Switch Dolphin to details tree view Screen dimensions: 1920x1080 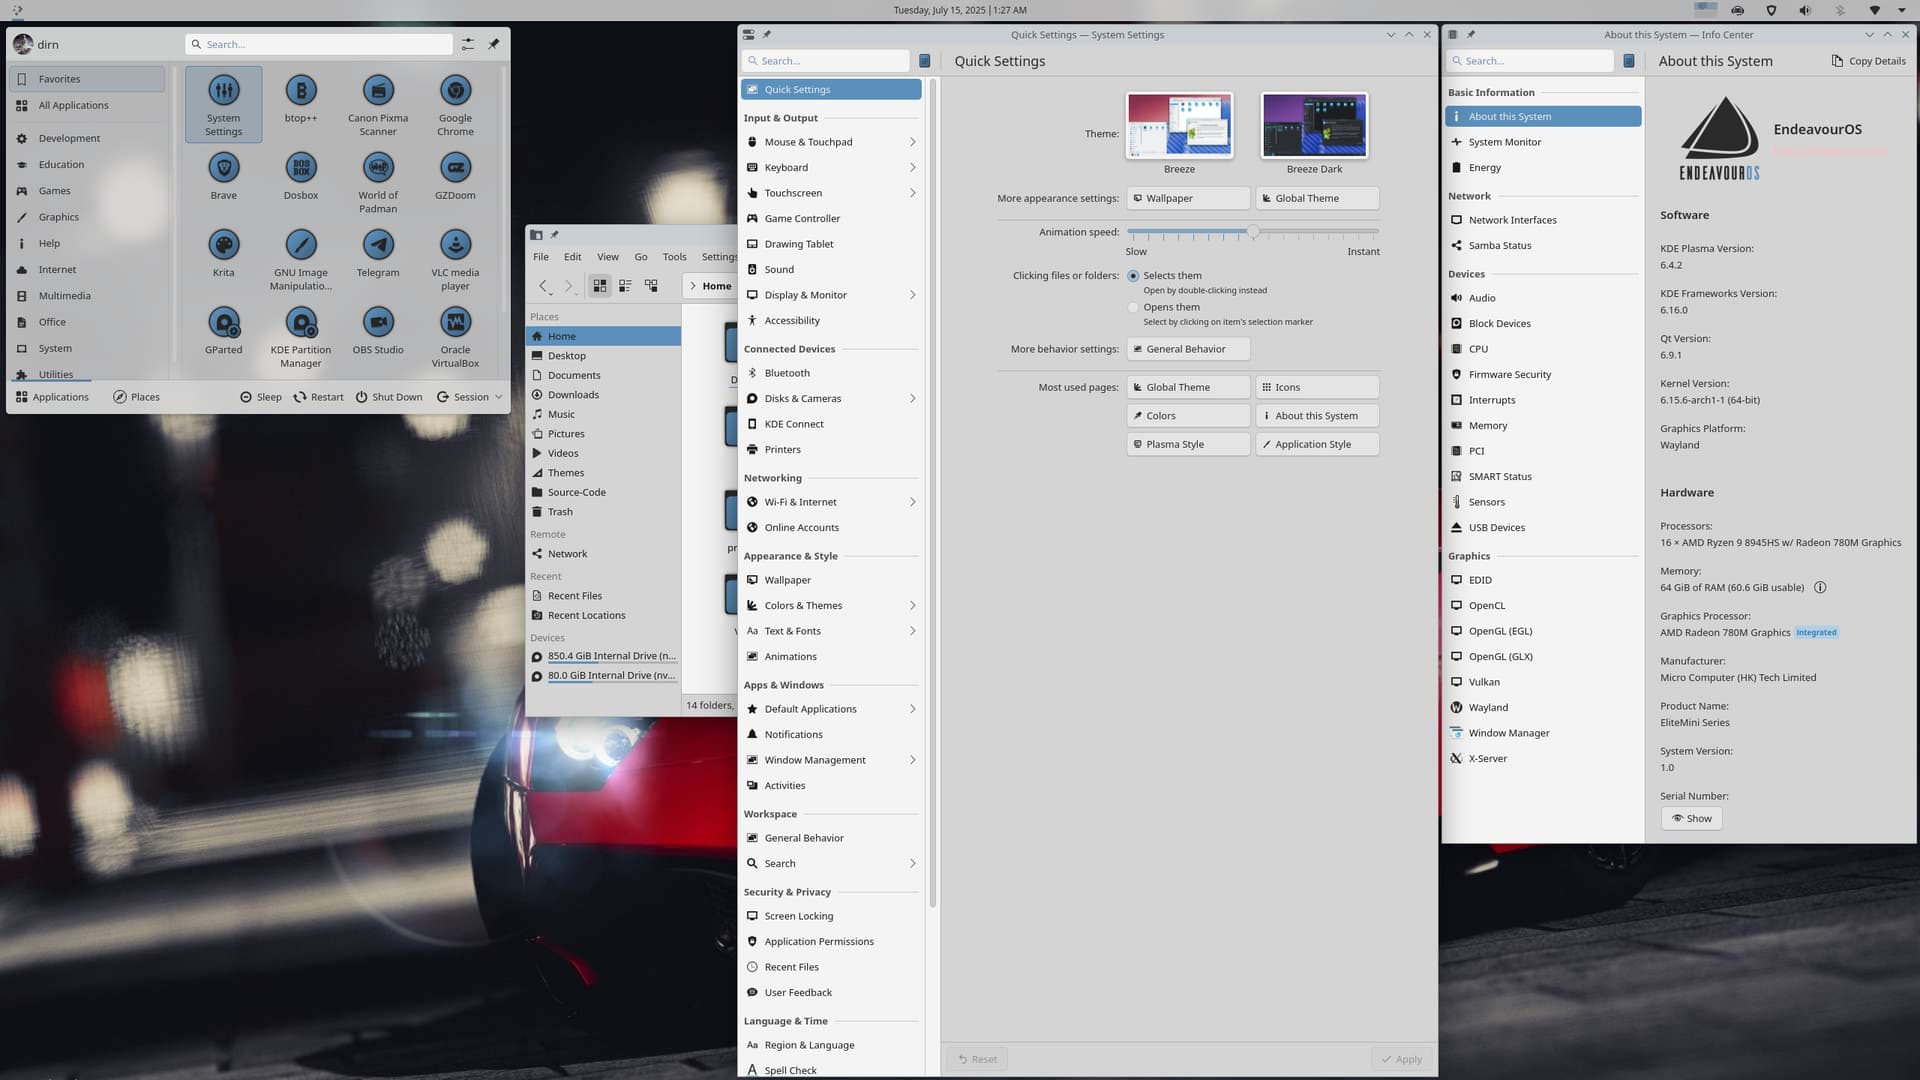tap(651, 286)
